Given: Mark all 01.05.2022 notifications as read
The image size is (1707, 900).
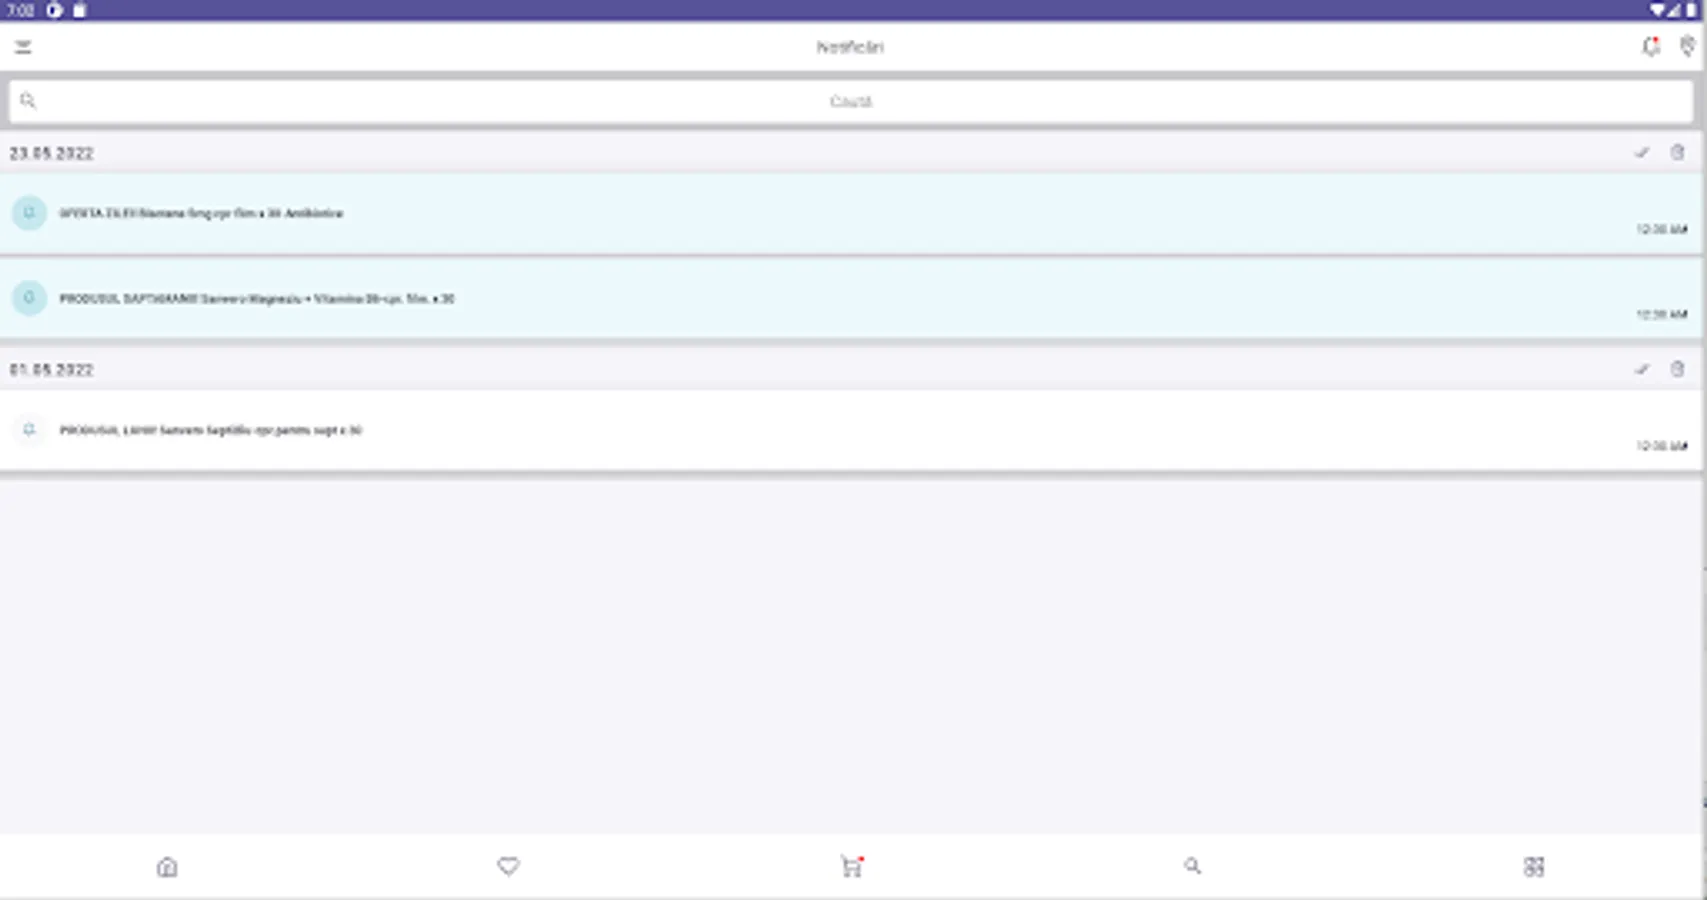Looking at the screenshot, I should pyautogui.click(x=1641, y=369).
